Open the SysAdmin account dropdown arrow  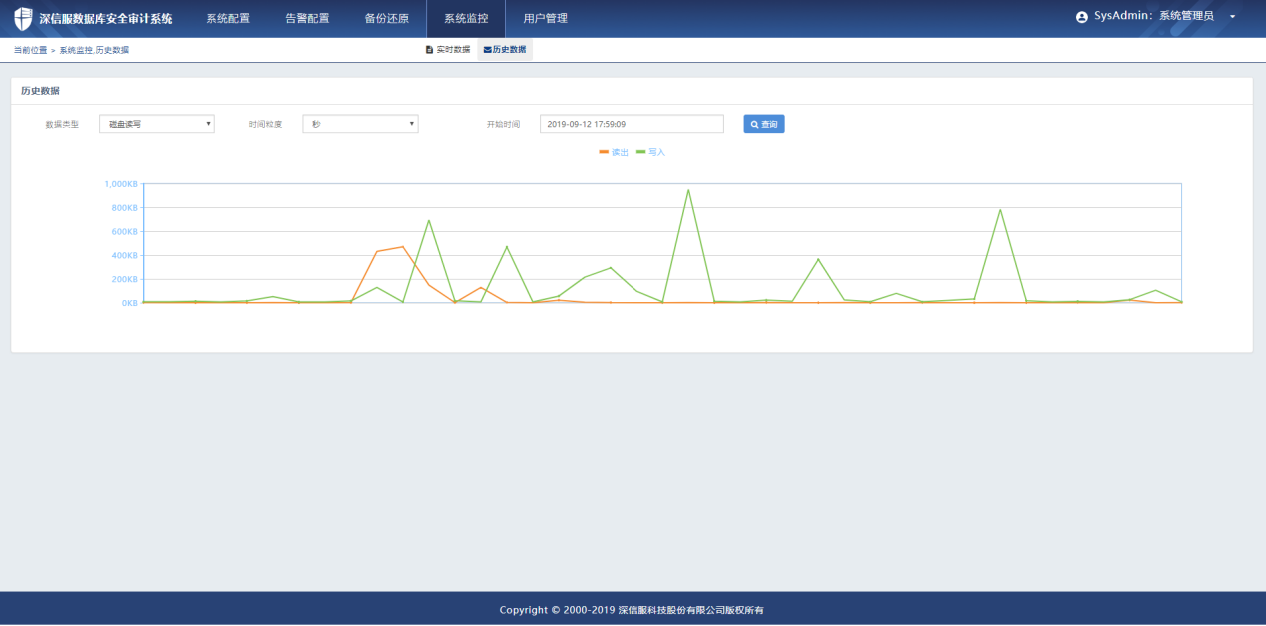point(1232,17)
